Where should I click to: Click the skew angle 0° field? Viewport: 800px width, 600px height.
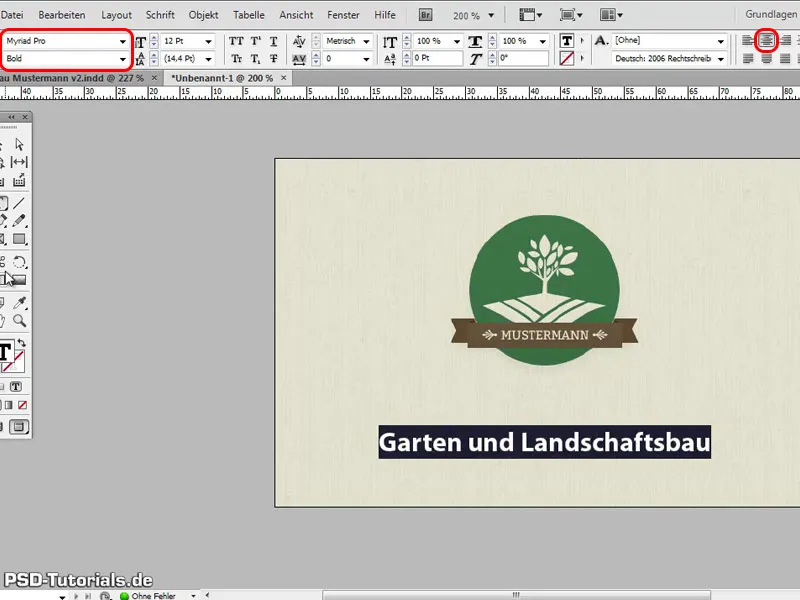click(523, 58)
